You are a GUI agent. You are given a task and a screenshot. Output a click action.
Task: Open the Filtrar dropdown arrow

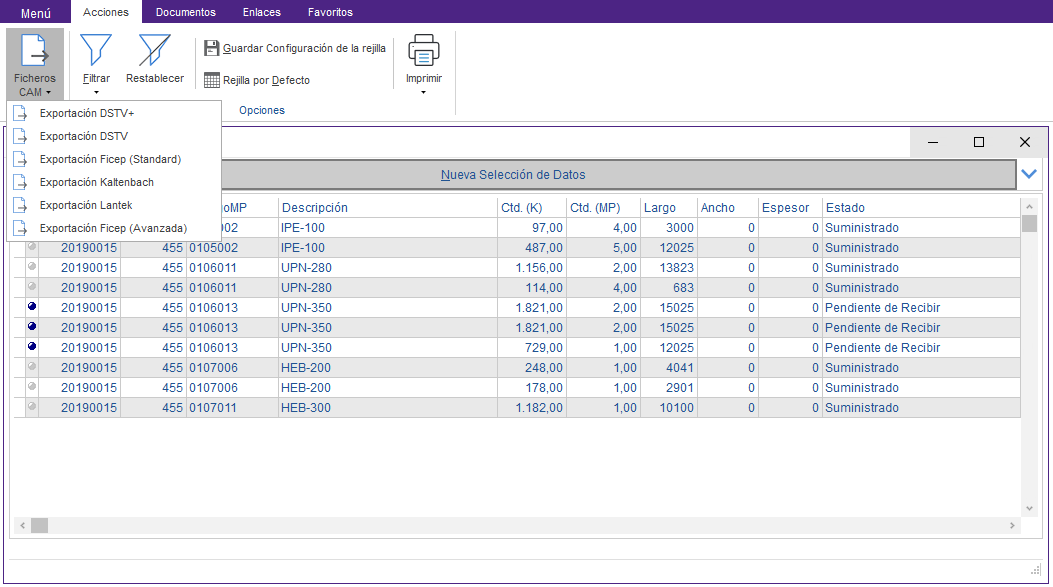pos(96,93)
